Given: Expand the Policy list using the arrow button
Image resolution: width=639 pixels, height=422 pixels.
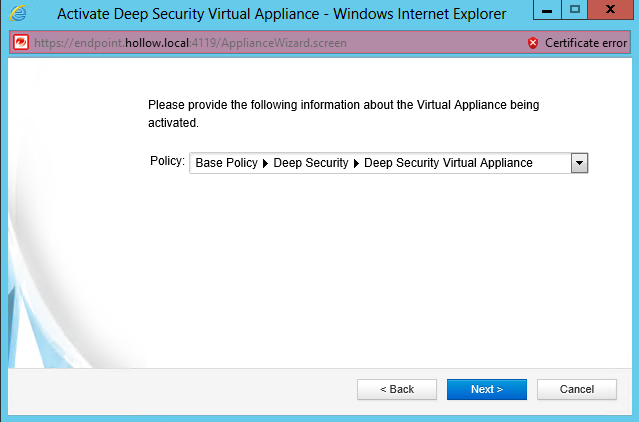Looking at the screenshot, I should (x=578, y=163).
